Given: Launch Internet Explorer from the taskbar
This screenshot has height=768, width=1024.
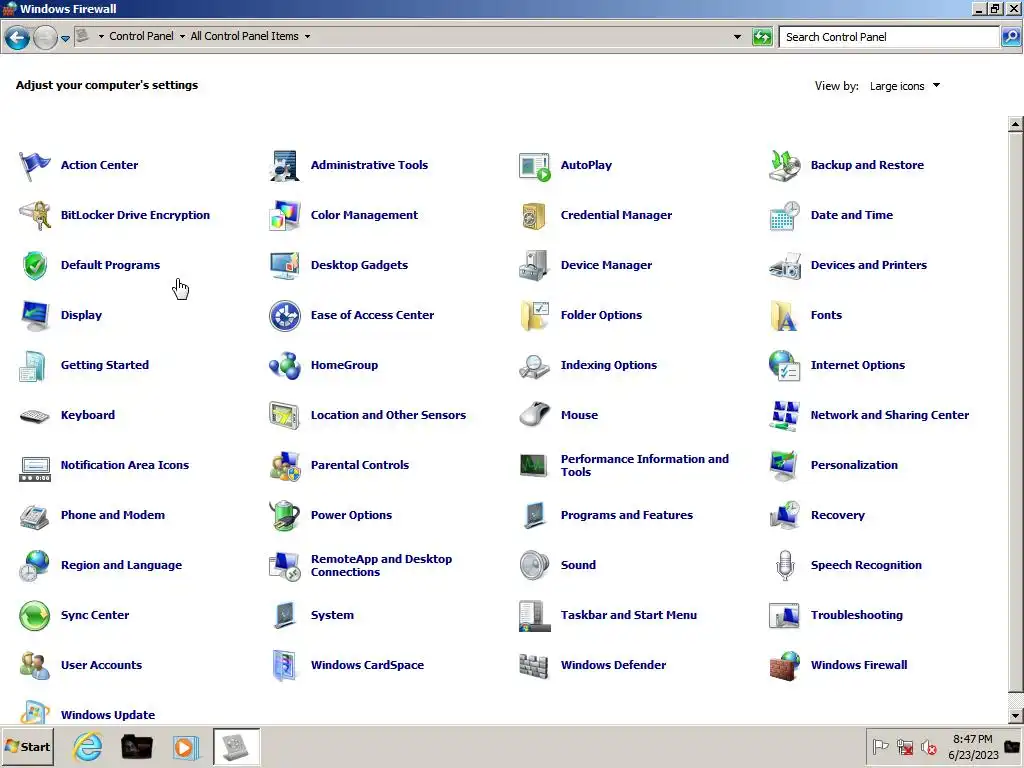Looking at the screenshot, I should click(x=88, y=746).
